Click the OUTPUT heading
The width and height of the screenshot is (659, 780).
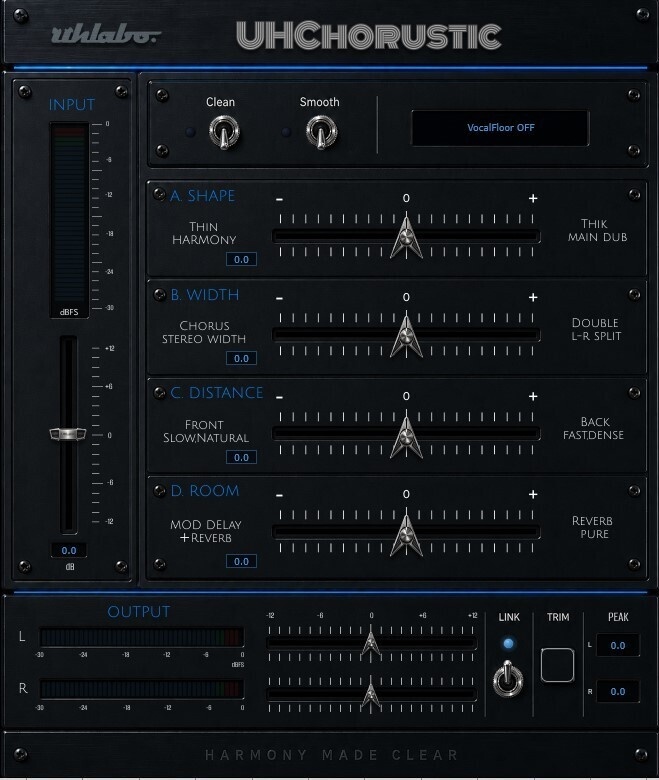(139, 612)
